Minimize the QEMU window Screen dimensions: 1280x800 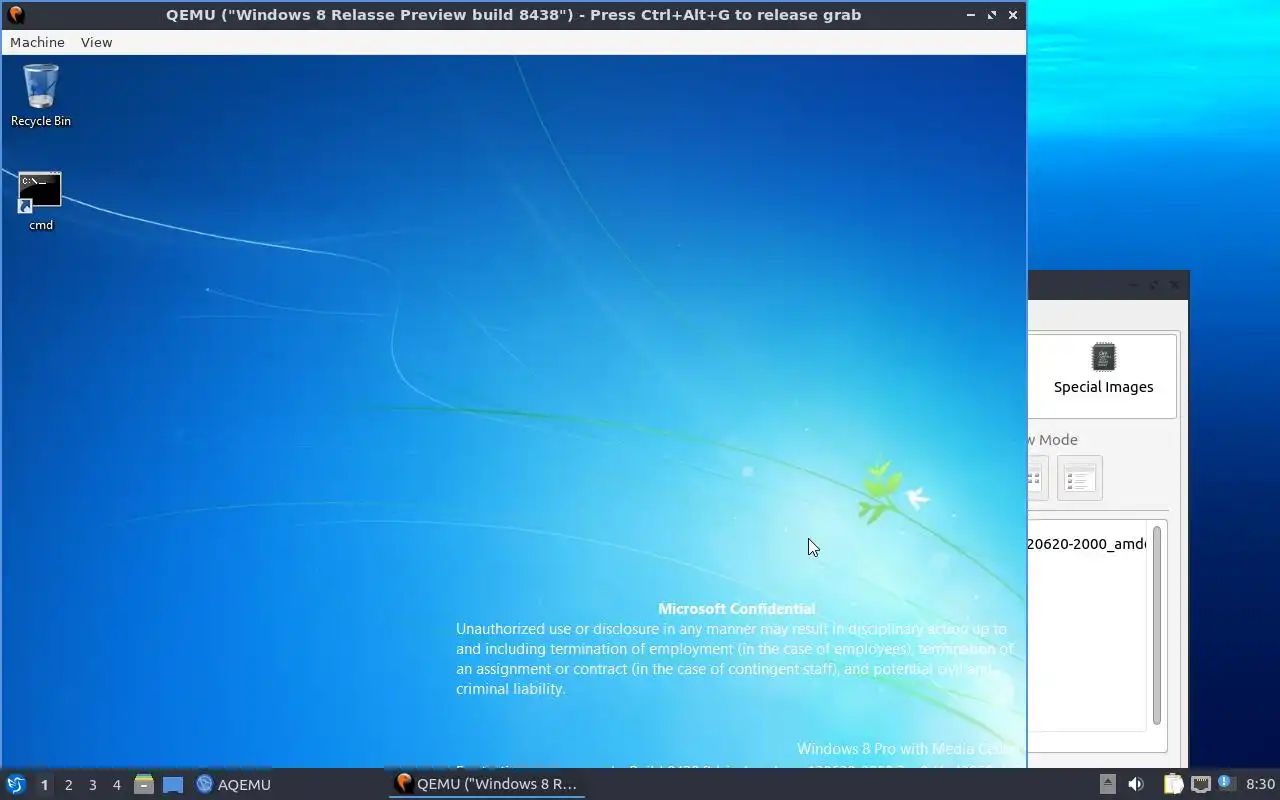(x=971, y=15)
